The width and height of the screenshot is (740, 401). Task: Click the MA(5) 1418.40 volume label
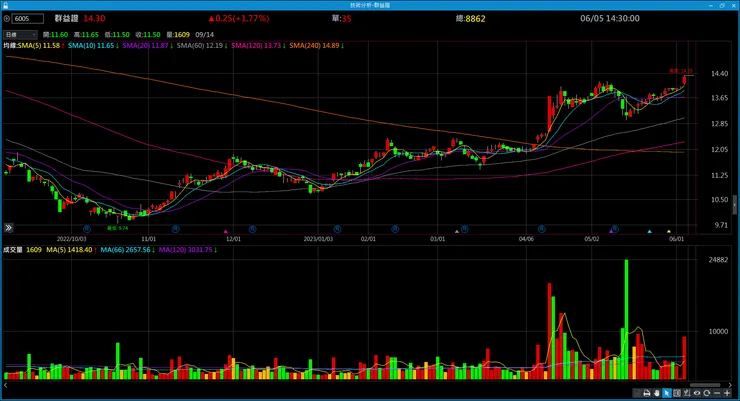[x=71, y=250]
